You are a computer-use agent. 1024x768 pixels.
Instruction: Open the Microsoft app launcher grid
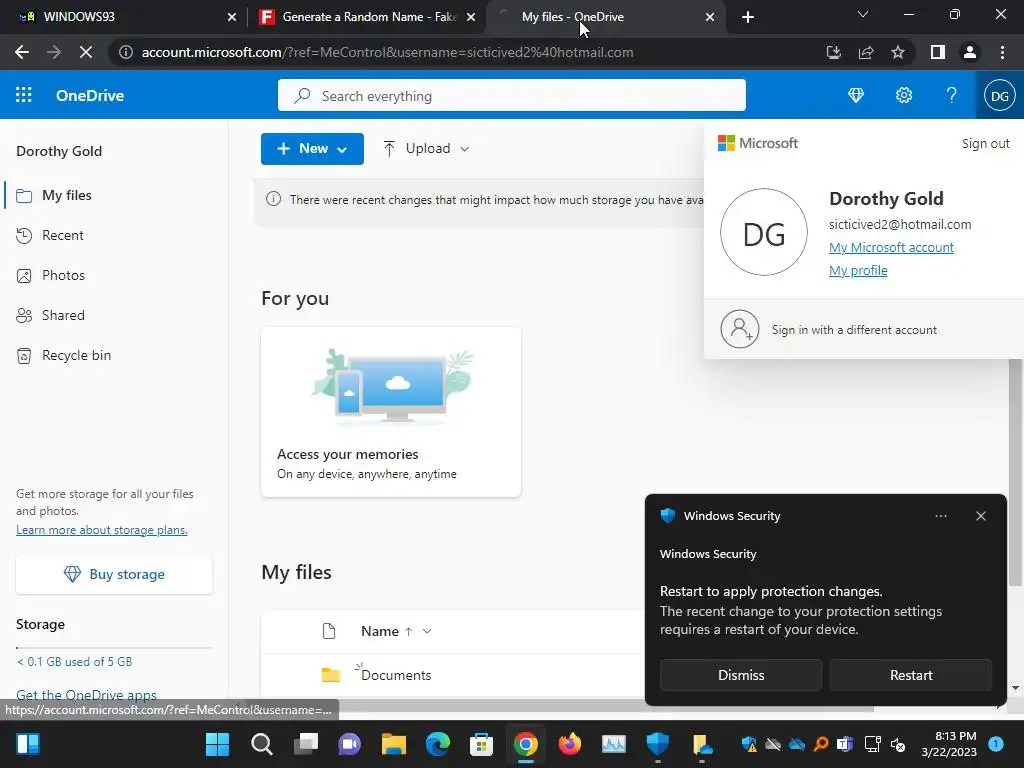pos(24,95)
